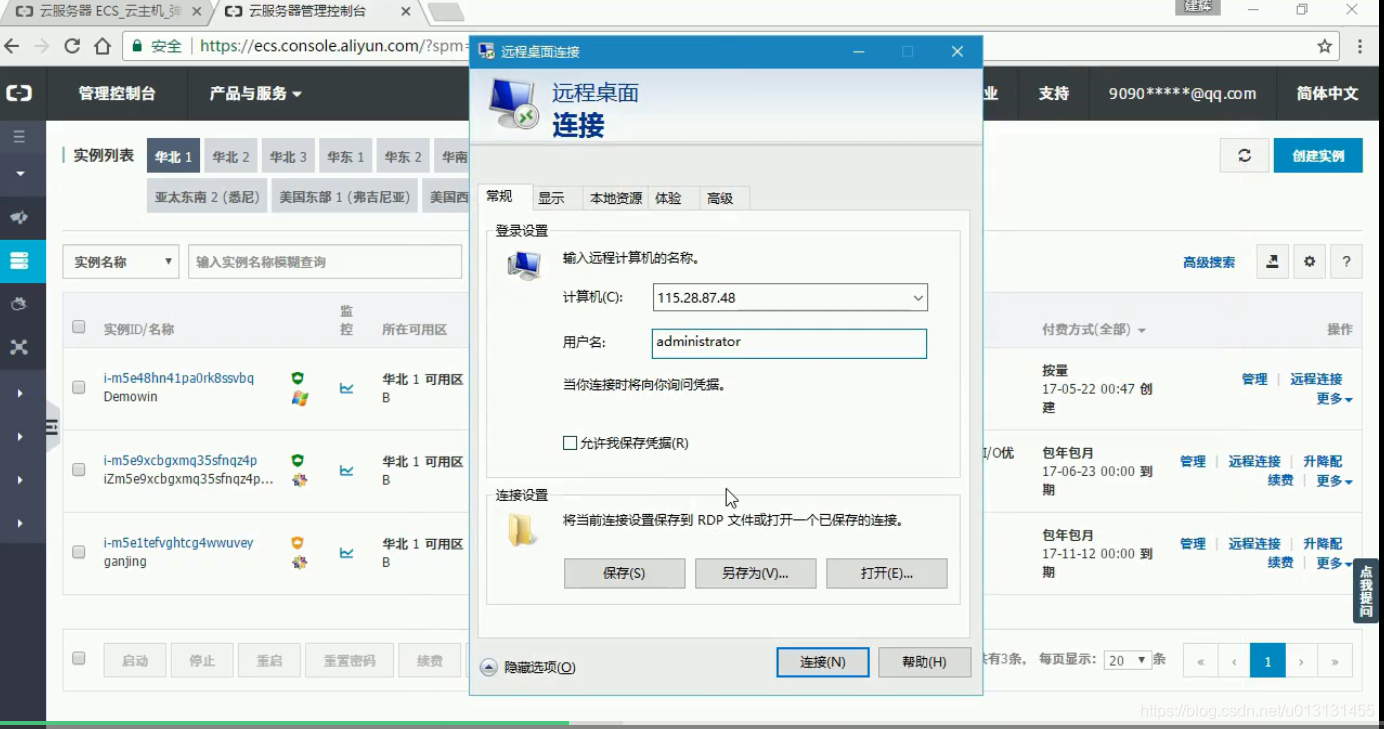Open the new browser tab button
The height and width of the screenshot is (729, 1384).
[x=445, y=12]
